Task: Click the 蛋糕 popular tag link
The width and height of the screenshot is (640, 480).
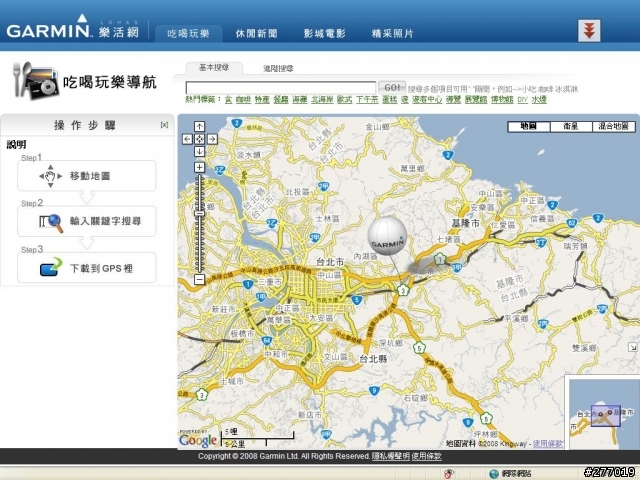Action: point(389,99)
